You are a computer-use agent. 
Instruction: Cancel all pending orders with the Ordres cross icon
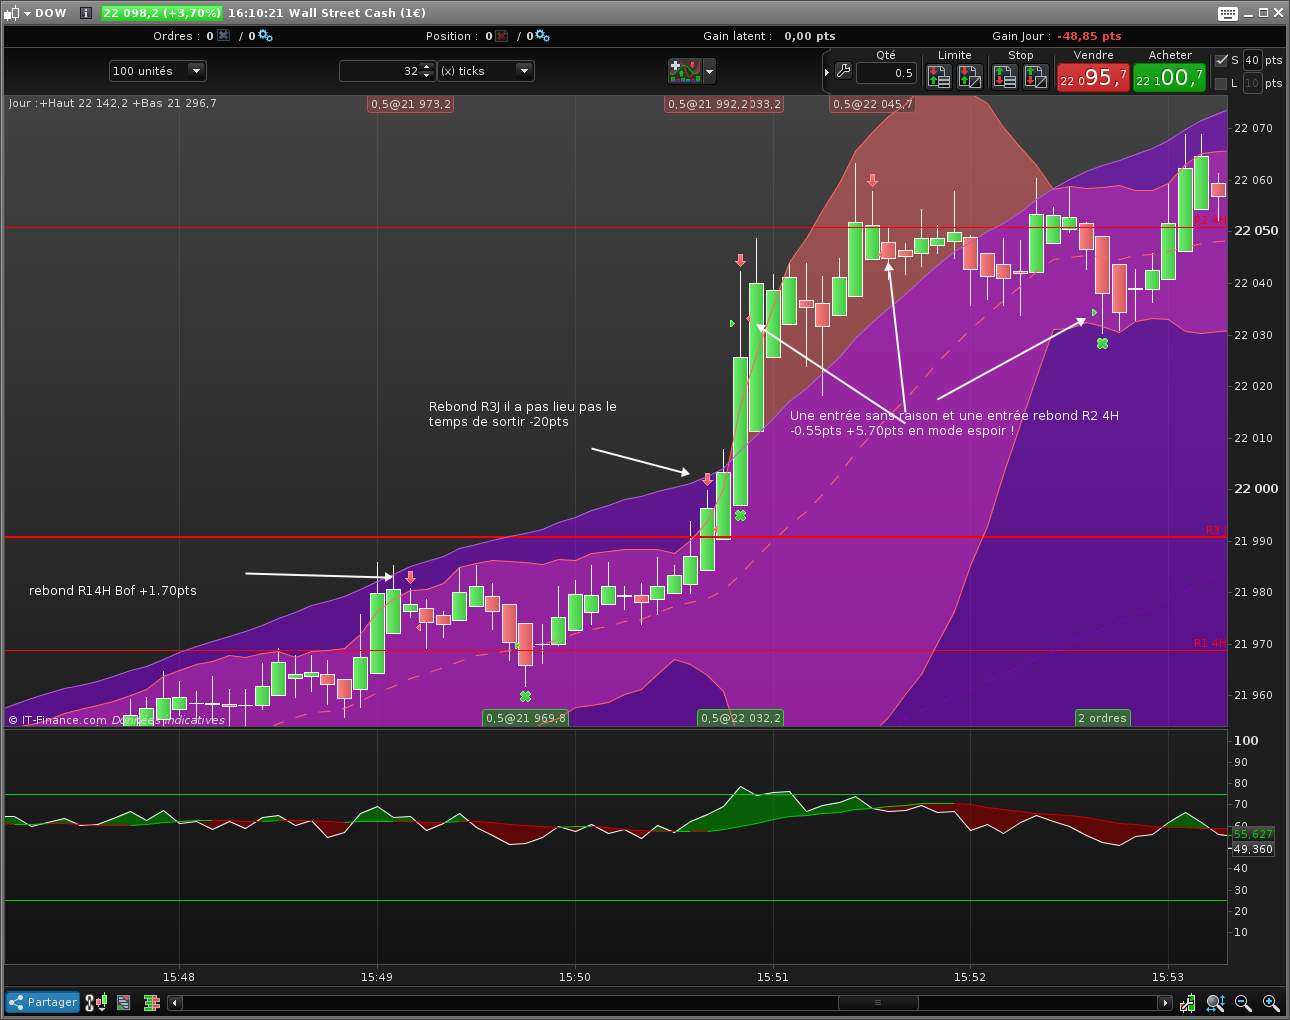(x=223, y=36)
